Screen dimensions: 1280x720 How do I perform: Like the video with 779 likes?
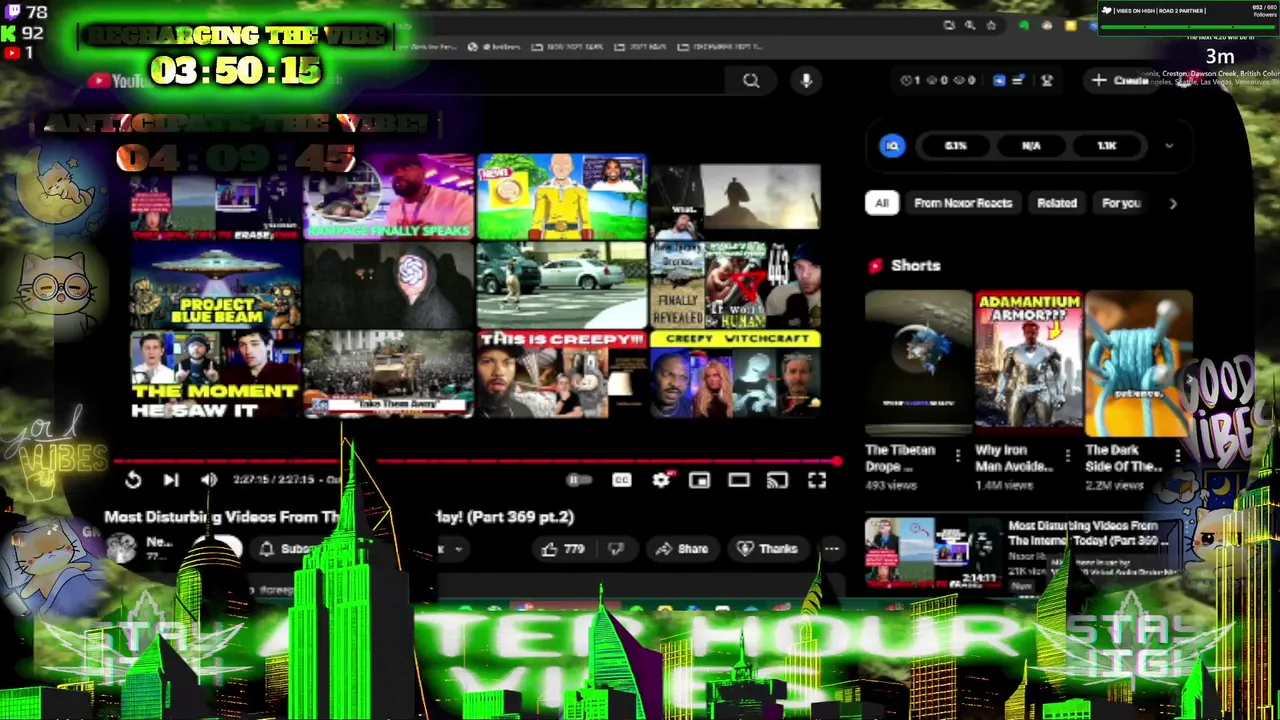pos(563,548)
